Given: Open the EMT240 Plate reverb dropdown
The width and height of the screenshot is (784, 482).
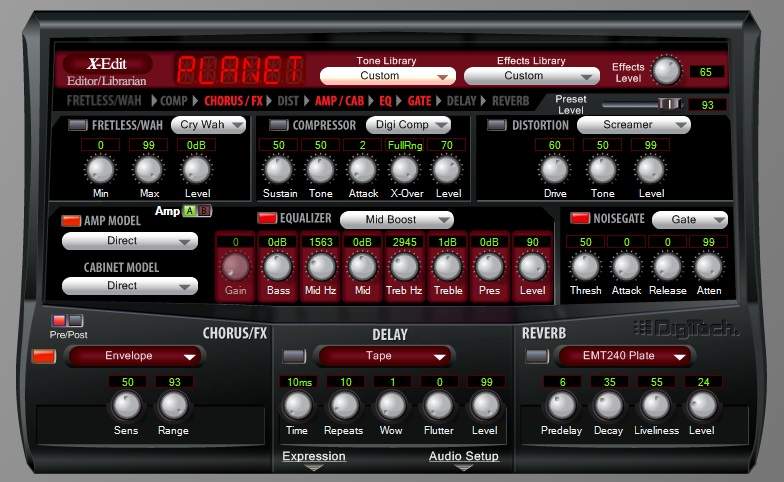Looking at the screenshot, I should click(624, 356).
